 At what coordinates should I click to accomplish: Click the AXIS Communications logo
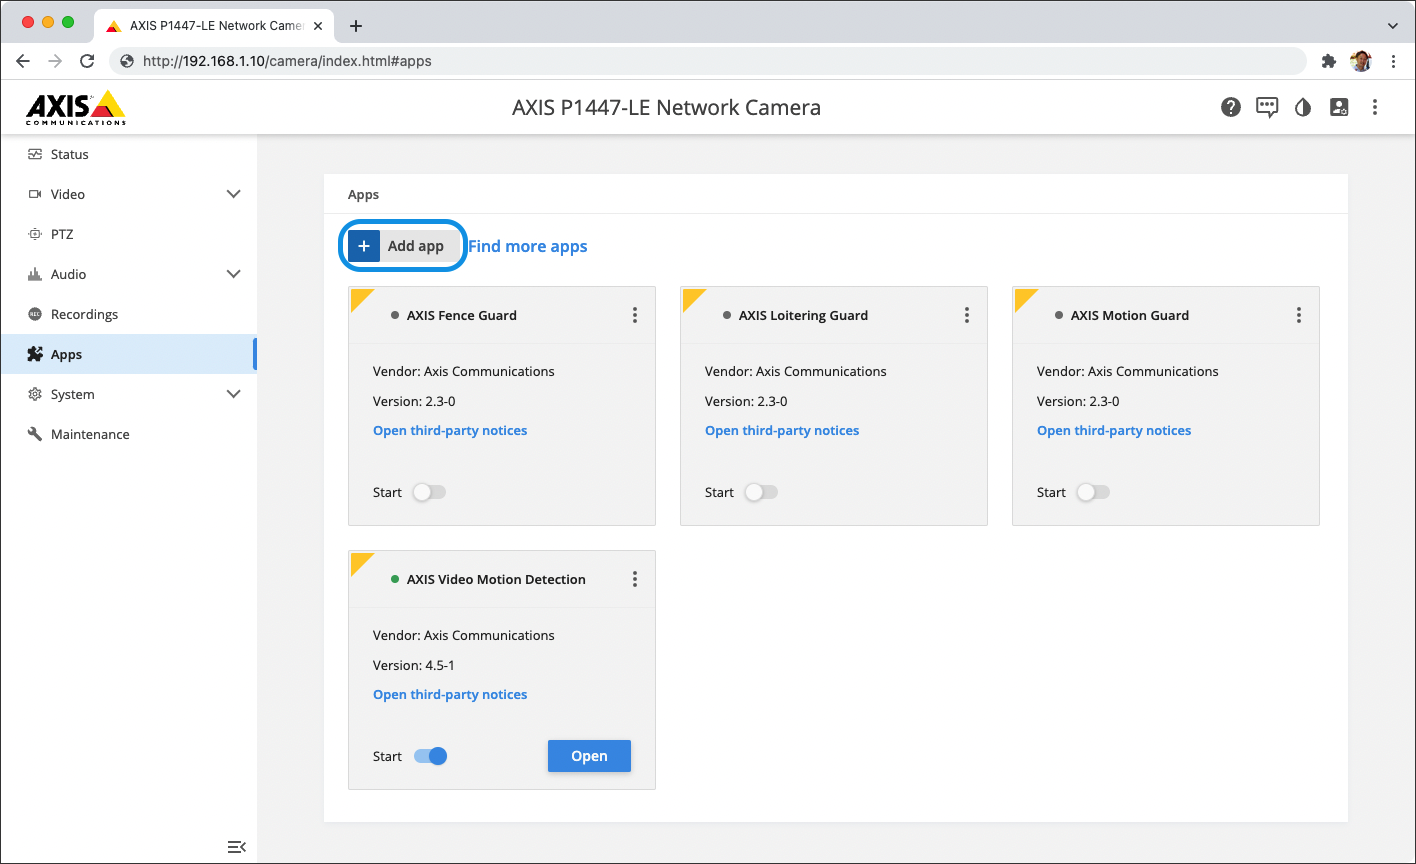[76, 107]
